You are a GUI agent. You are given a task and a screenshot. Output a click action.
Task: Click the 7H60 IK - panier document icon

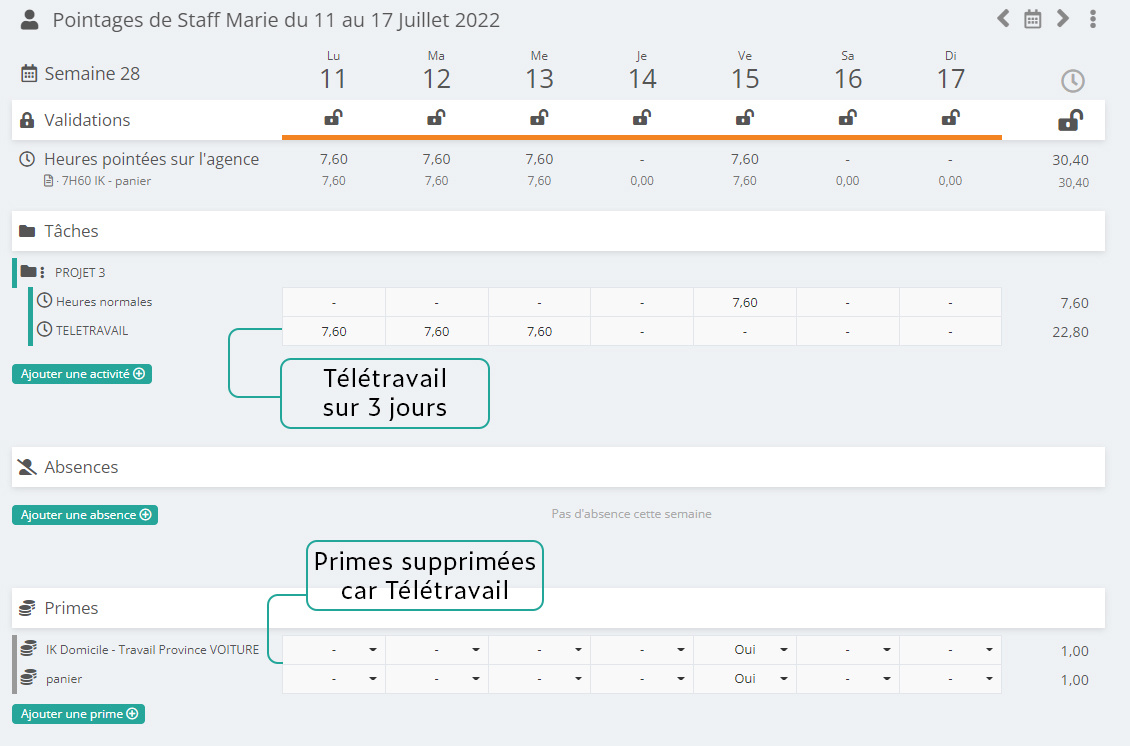pyautogui.click(x=47, y=181)
